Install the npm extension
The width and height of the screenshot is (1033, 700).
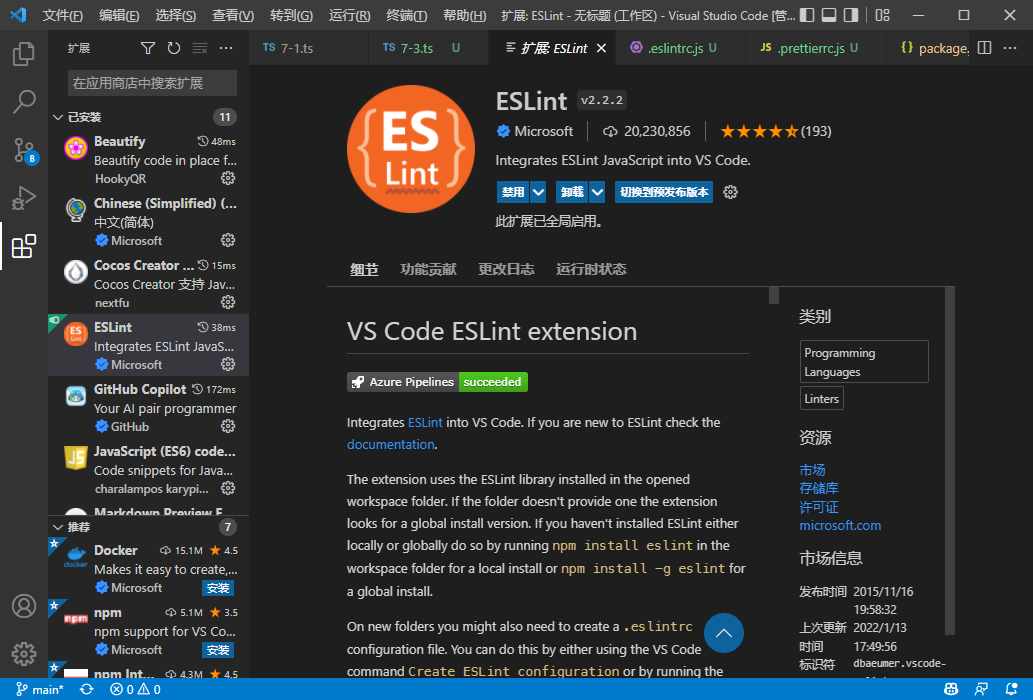(217, 650)
